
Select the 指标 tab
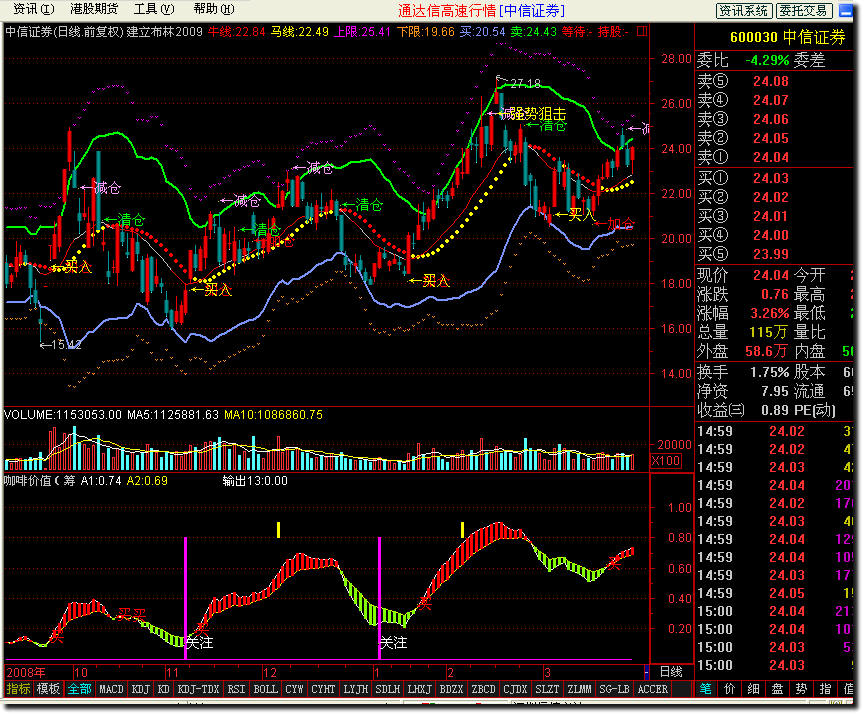[x=18, y=689]
